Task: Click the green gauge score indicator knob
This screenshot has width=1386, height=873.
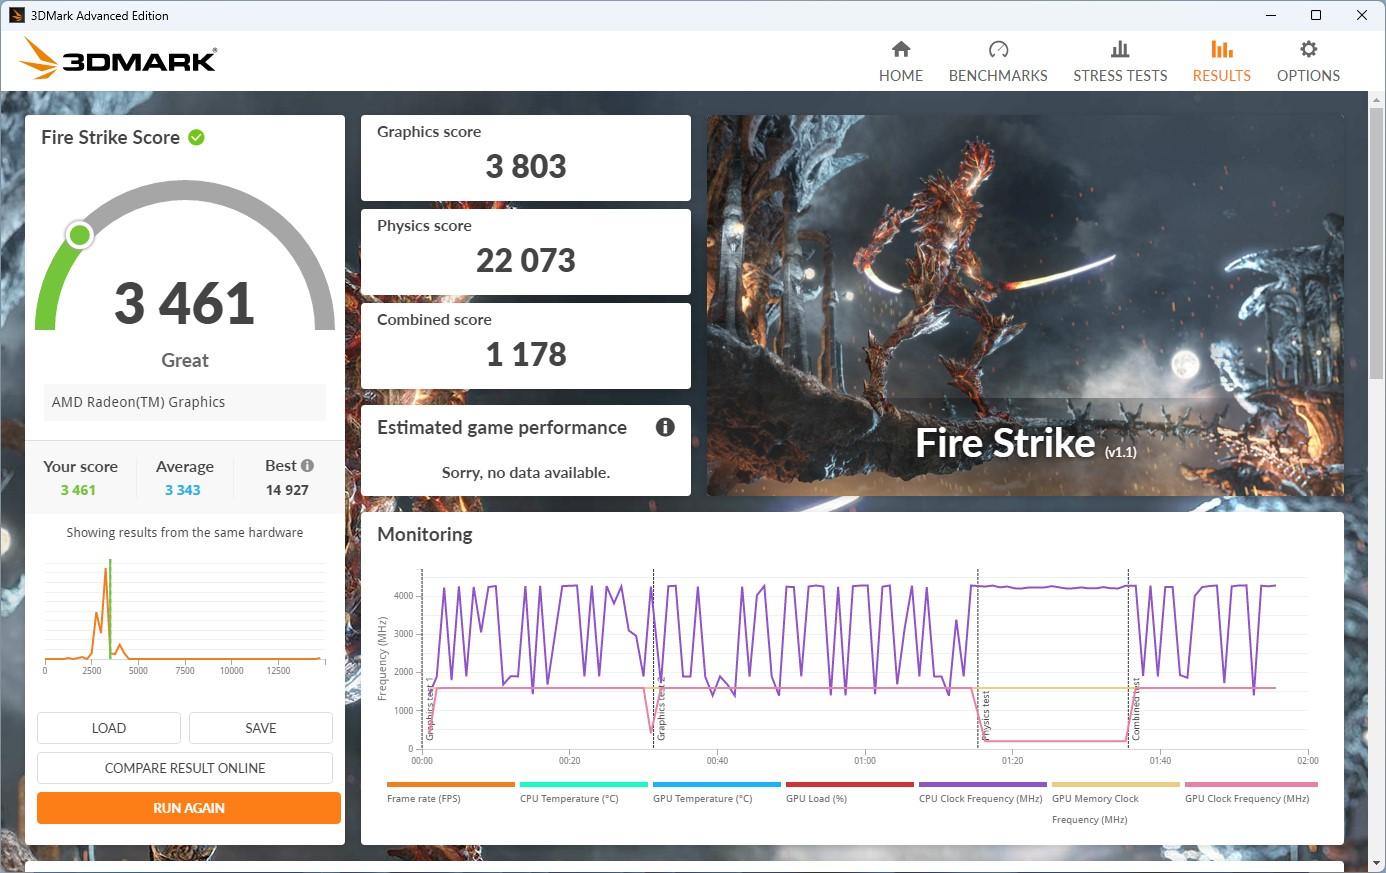Action: (x=79, y=235)
